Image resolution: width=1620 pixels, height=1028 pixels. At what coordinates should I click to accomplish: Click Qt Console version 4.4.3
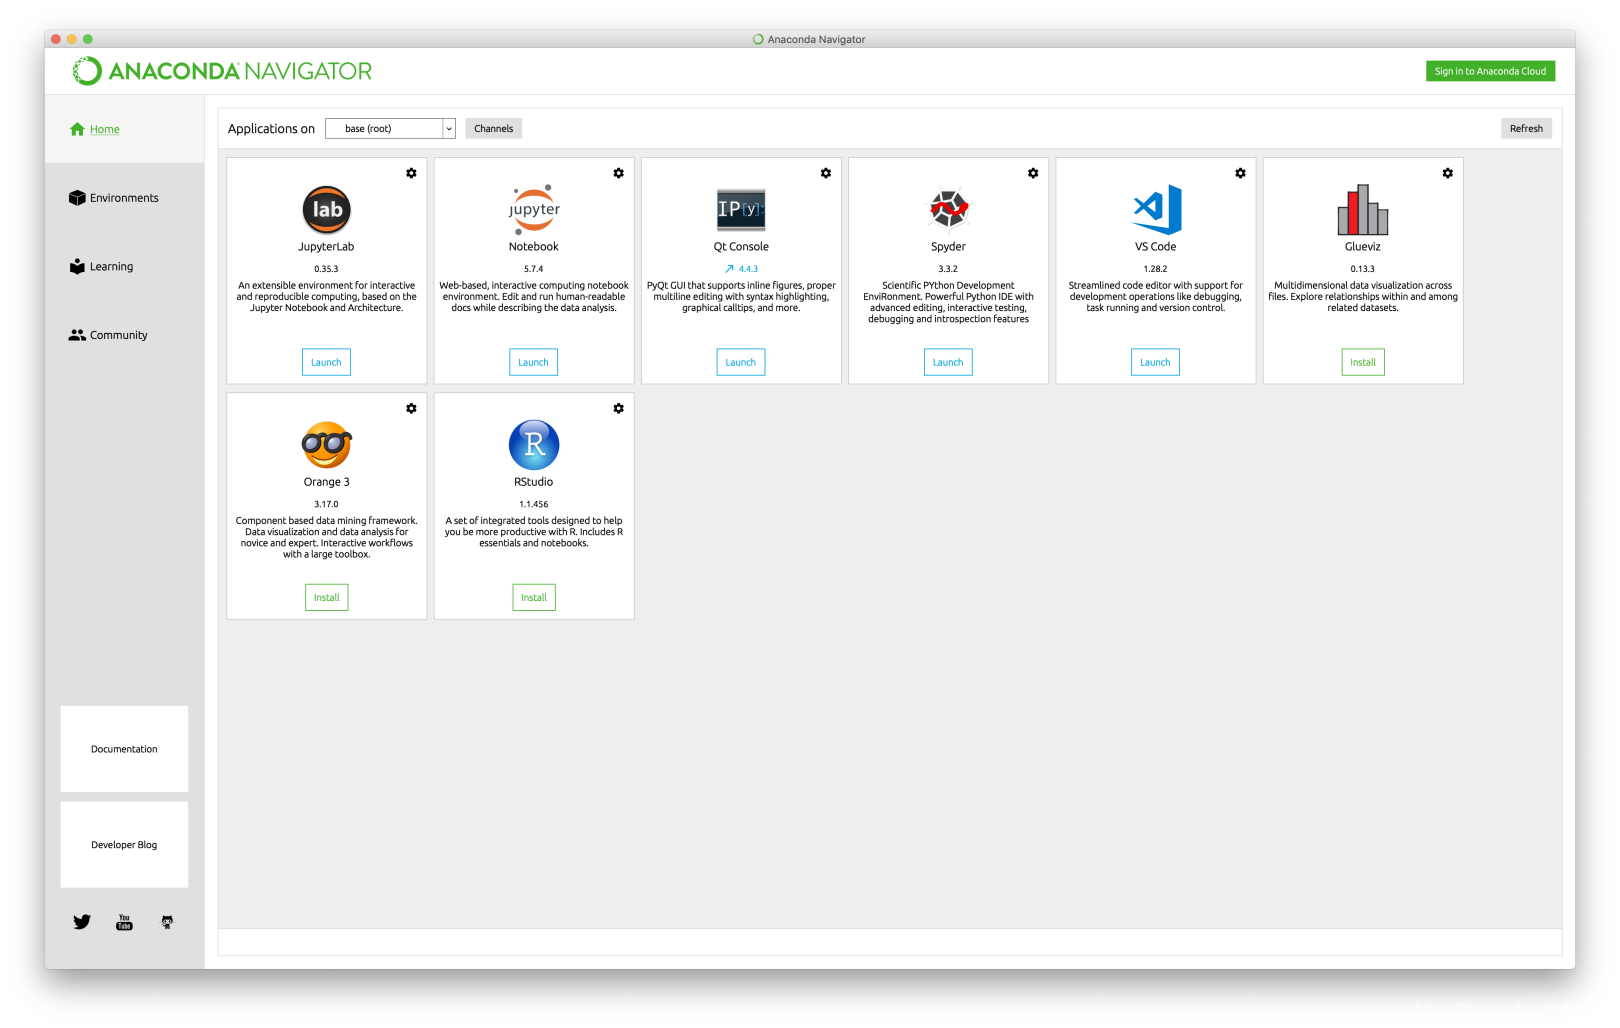point(749,269)
